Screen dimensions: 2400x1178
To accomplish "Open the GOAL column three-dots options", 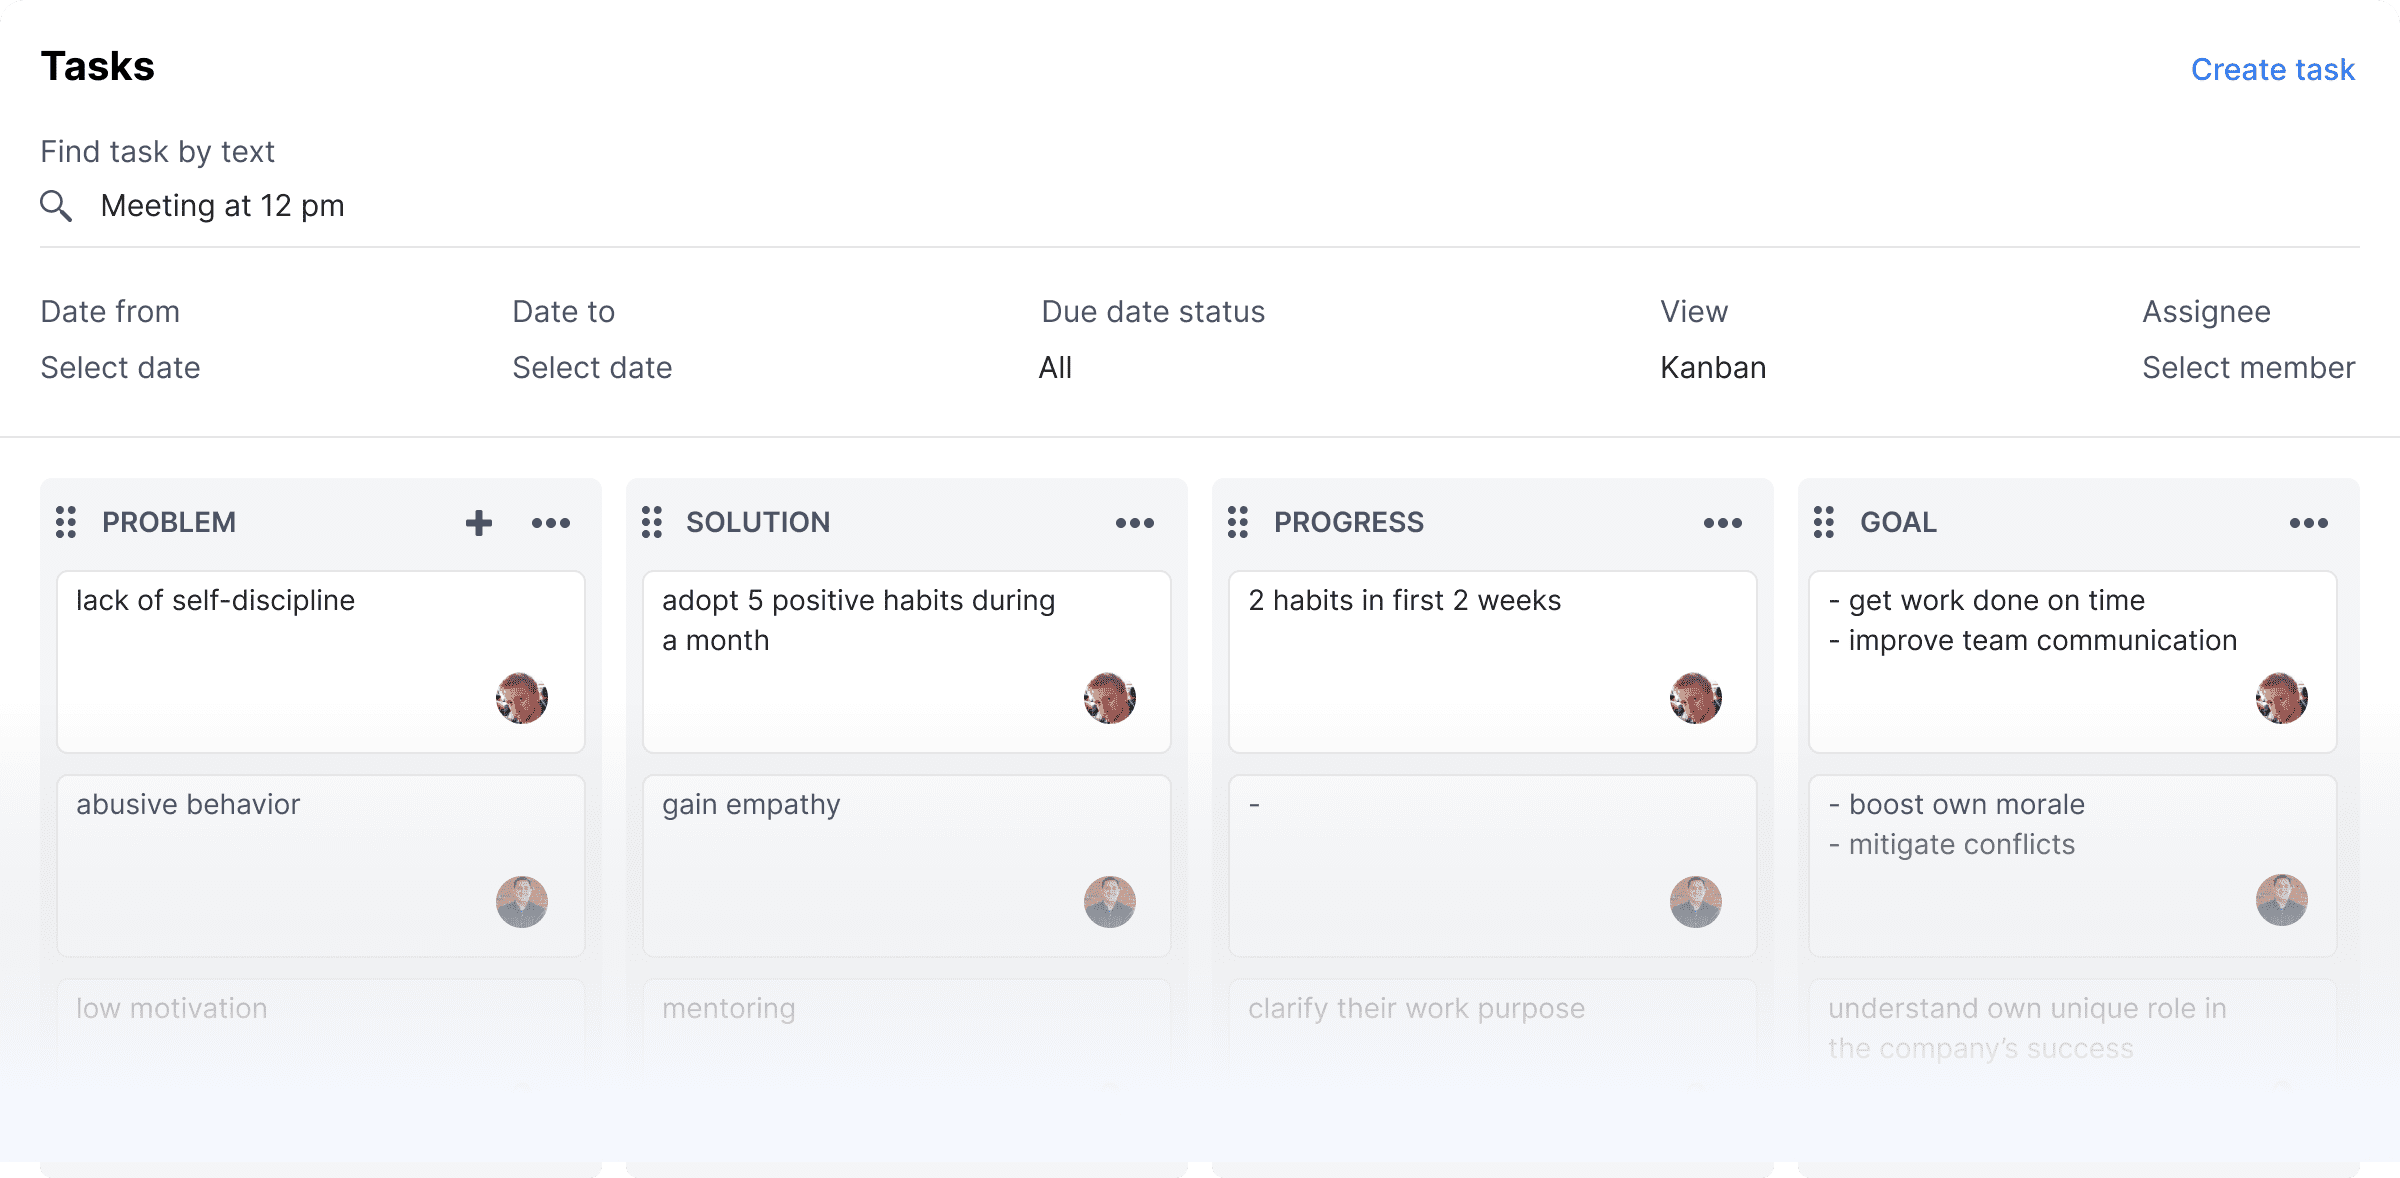I will coord(2310,522).
